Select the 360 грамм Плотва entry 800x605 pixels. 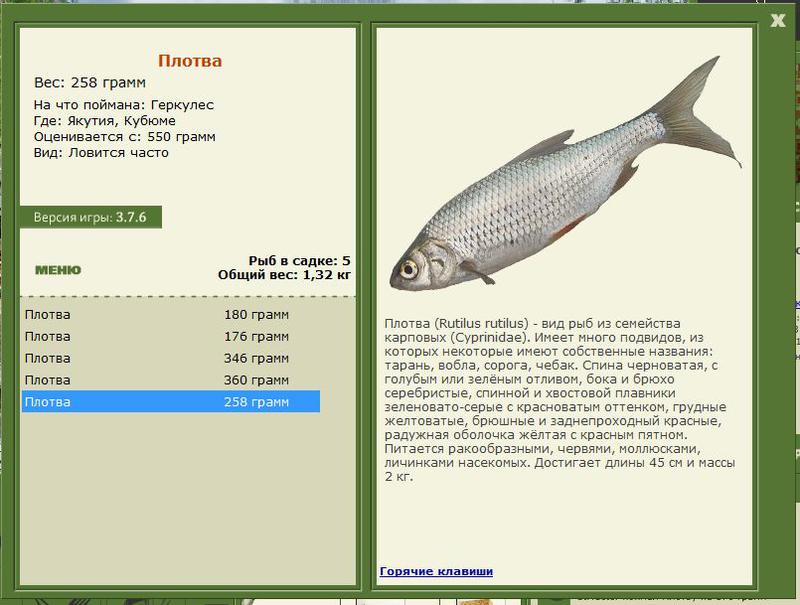tap(170, 380)
